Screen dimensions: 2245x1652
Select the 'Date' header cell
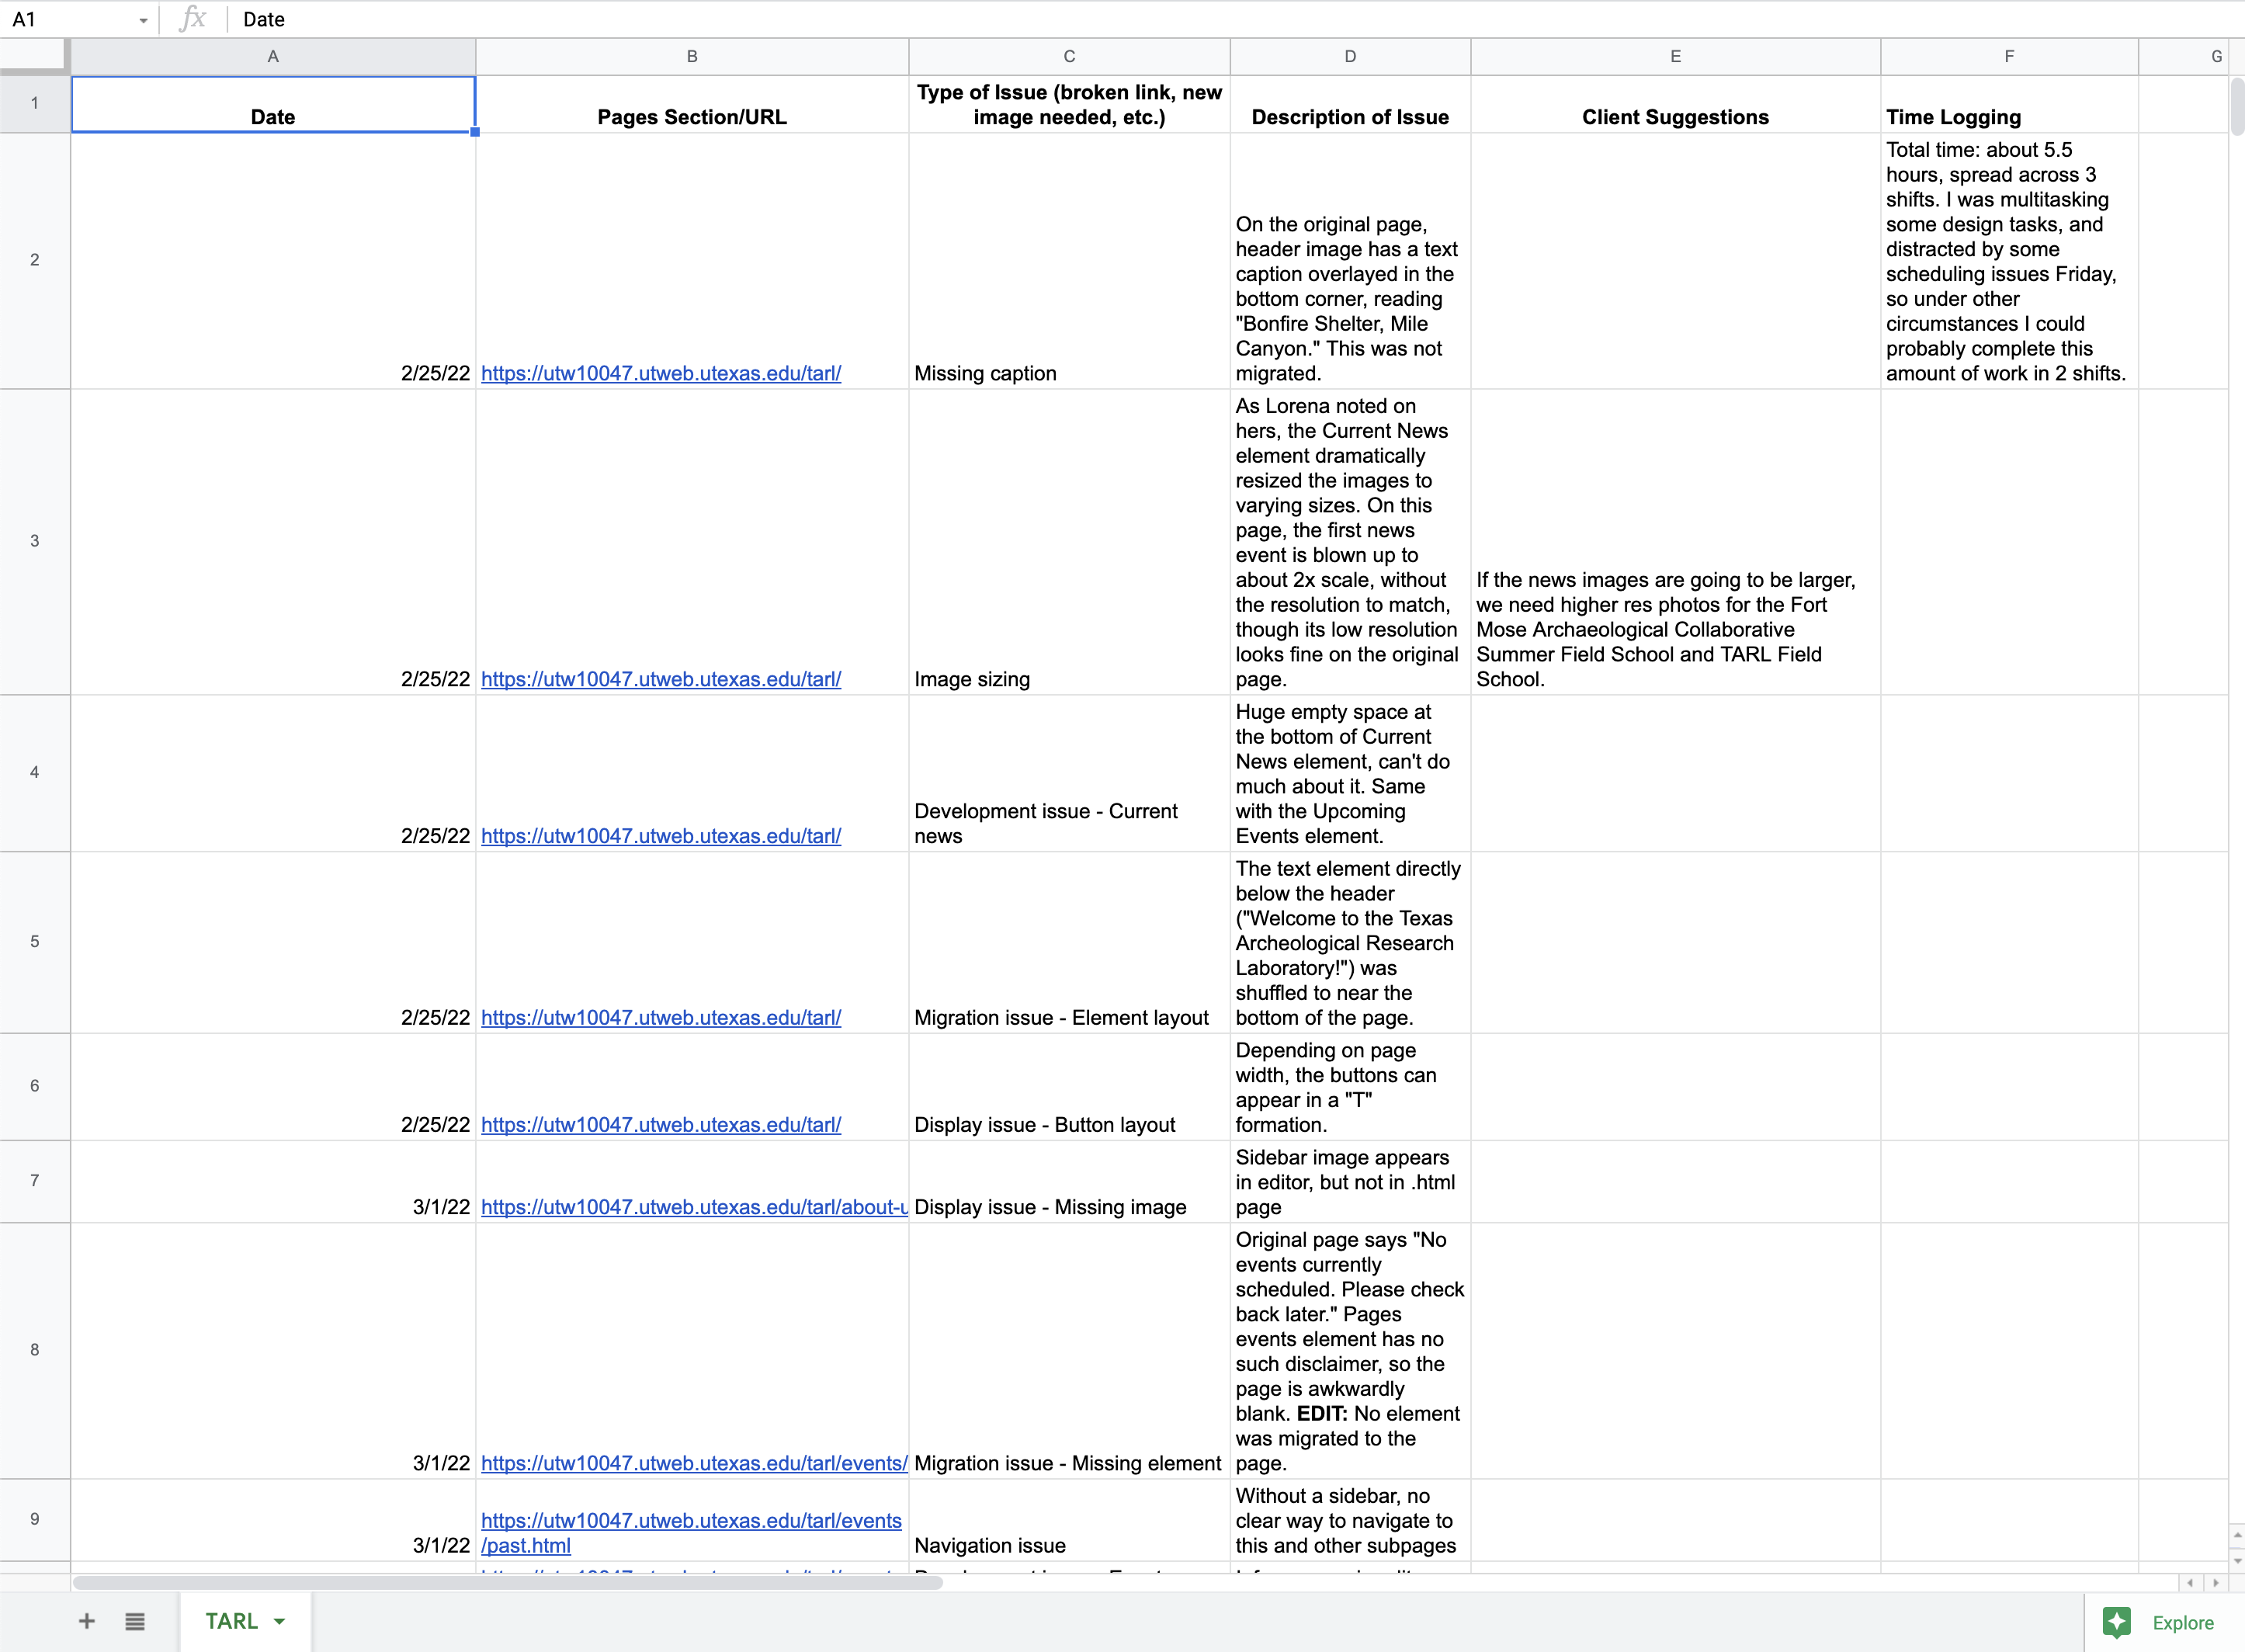[x=273, y=104]
